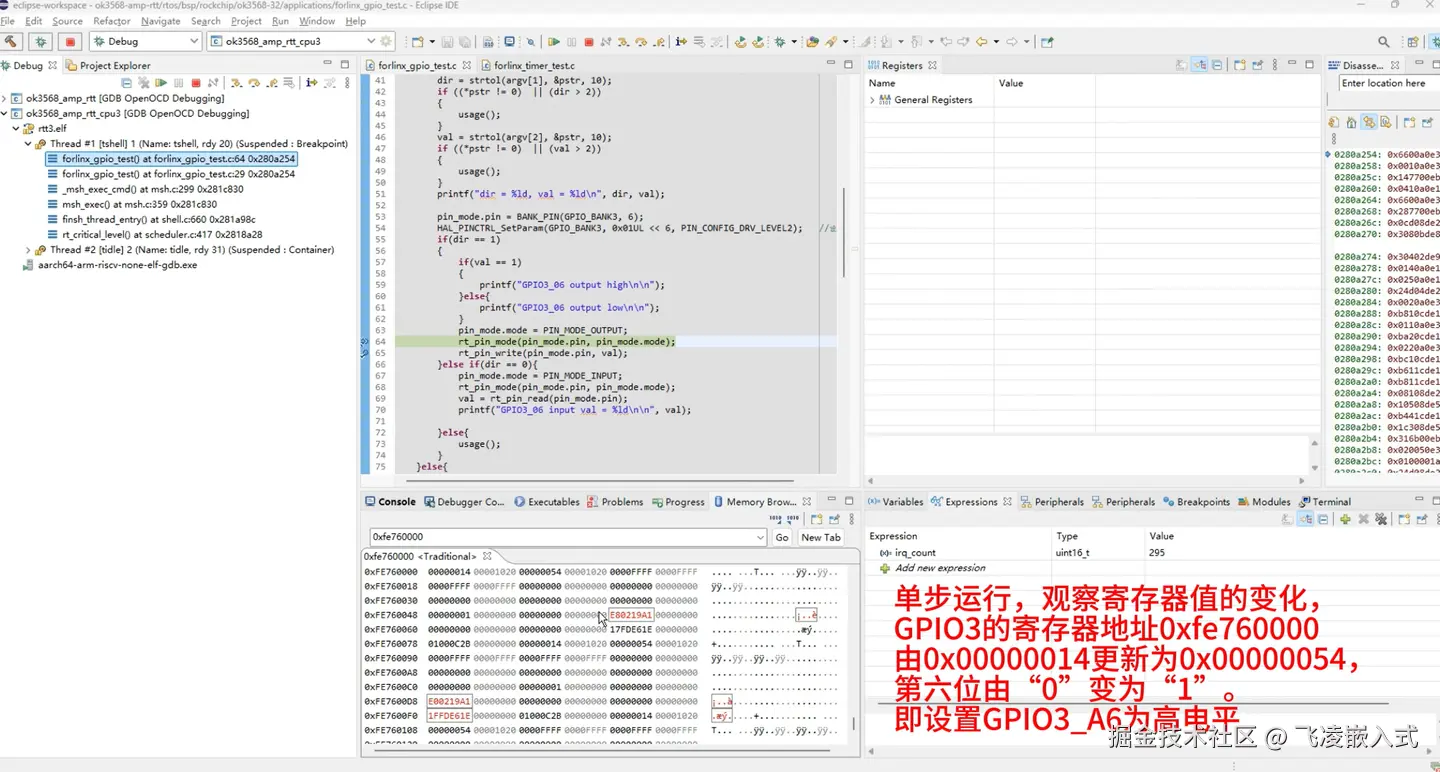Open Registers view menu (three dots)
The image size is (1440, 772).
[x=1275, y=65]
